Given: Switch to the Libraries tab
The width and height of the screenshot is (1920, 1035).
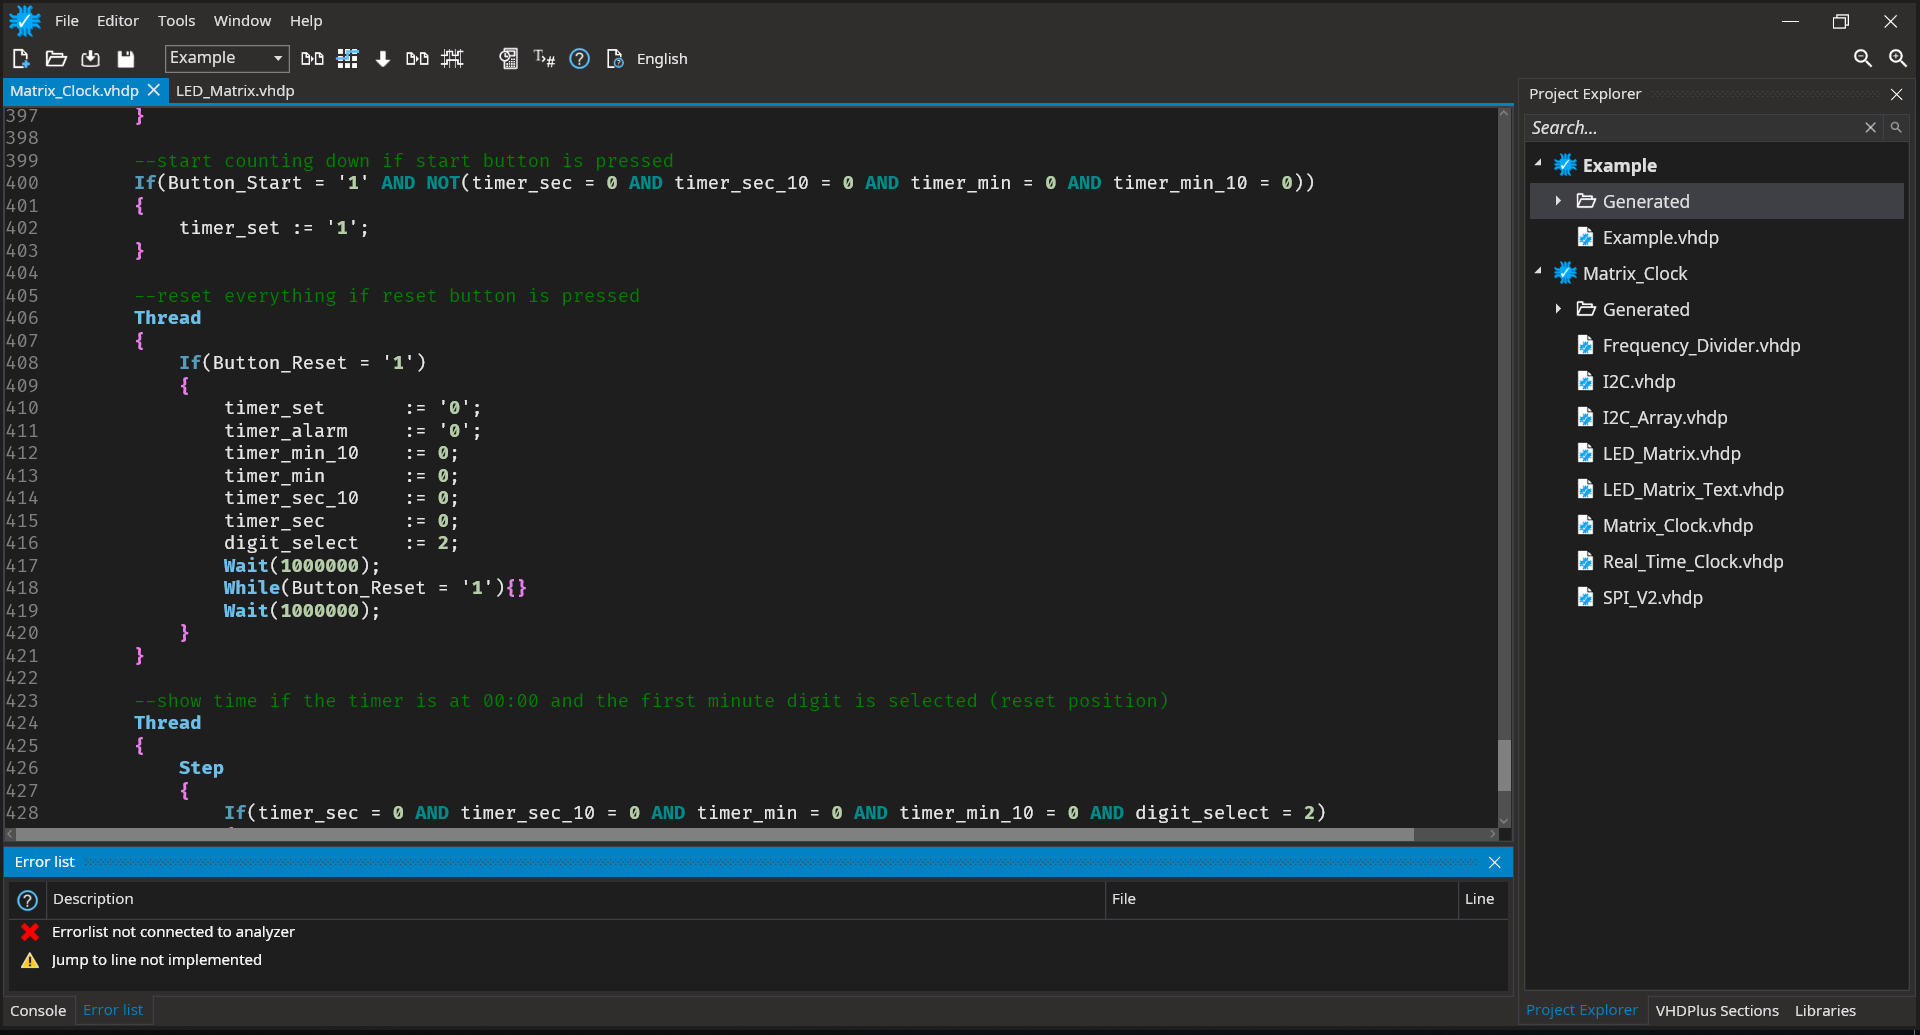Looking at the screenshot, I should point(1824,1011).
